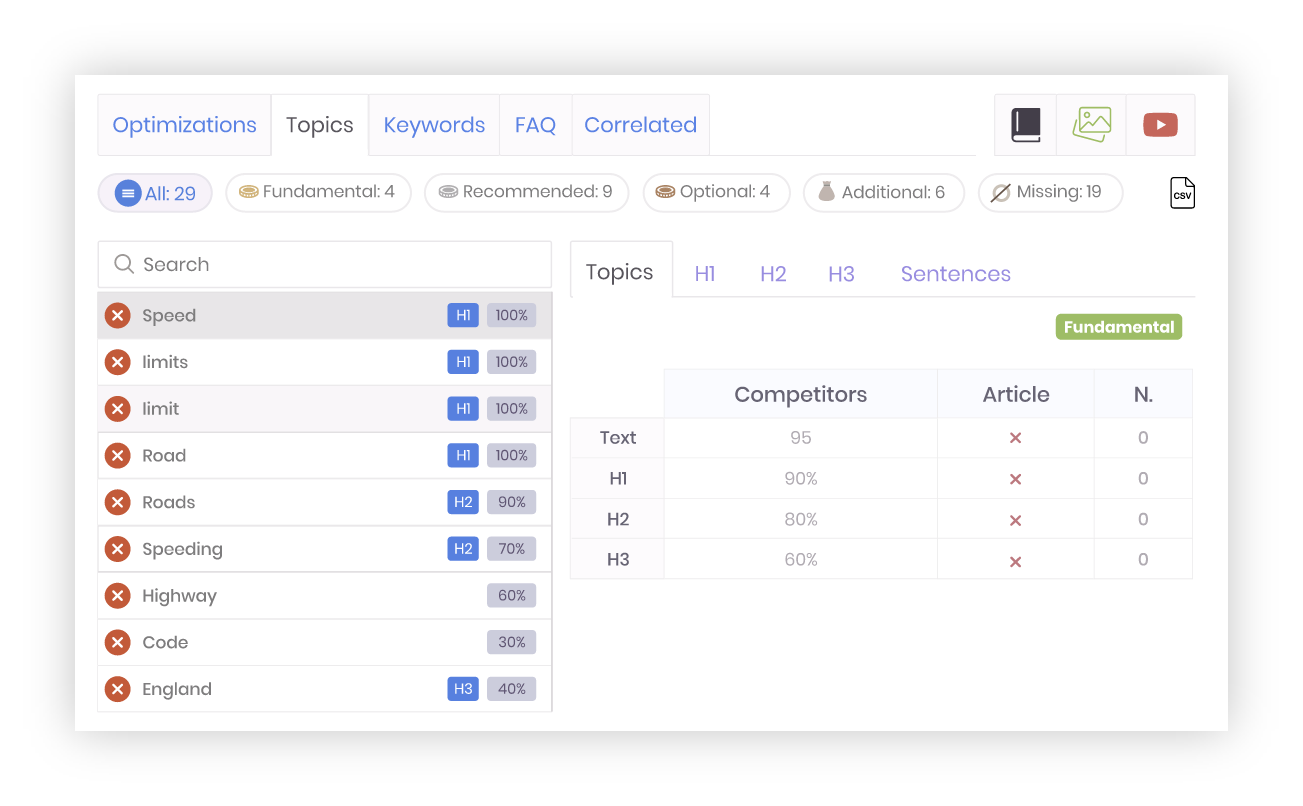Image resolution: width=1303 pixels, height=806 pixels.
Task: Toggle the Optional: 4 filter
Action: point(716,192)
